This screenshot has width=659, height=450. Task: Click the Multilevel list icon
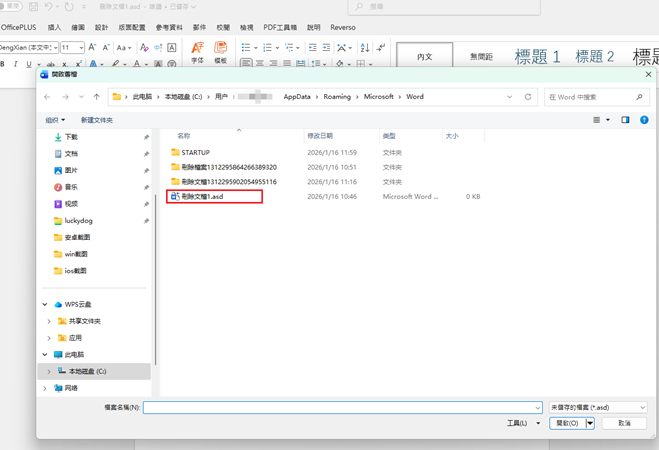[x=289, y=47]
